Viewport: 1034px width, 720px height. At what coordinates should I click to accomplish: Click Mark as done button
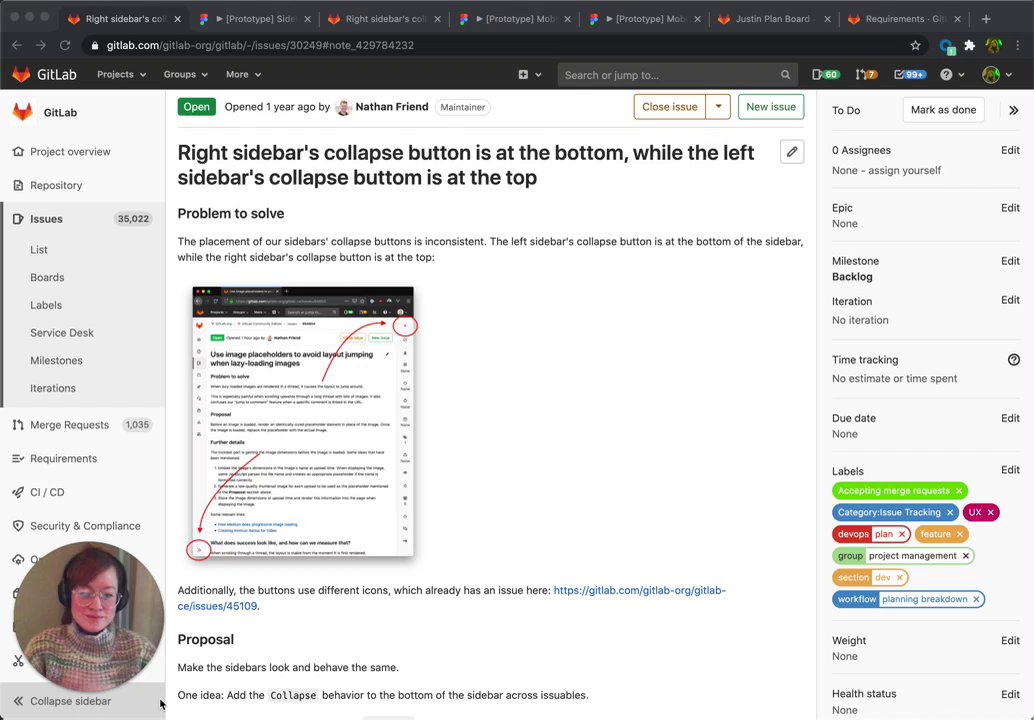943,110
